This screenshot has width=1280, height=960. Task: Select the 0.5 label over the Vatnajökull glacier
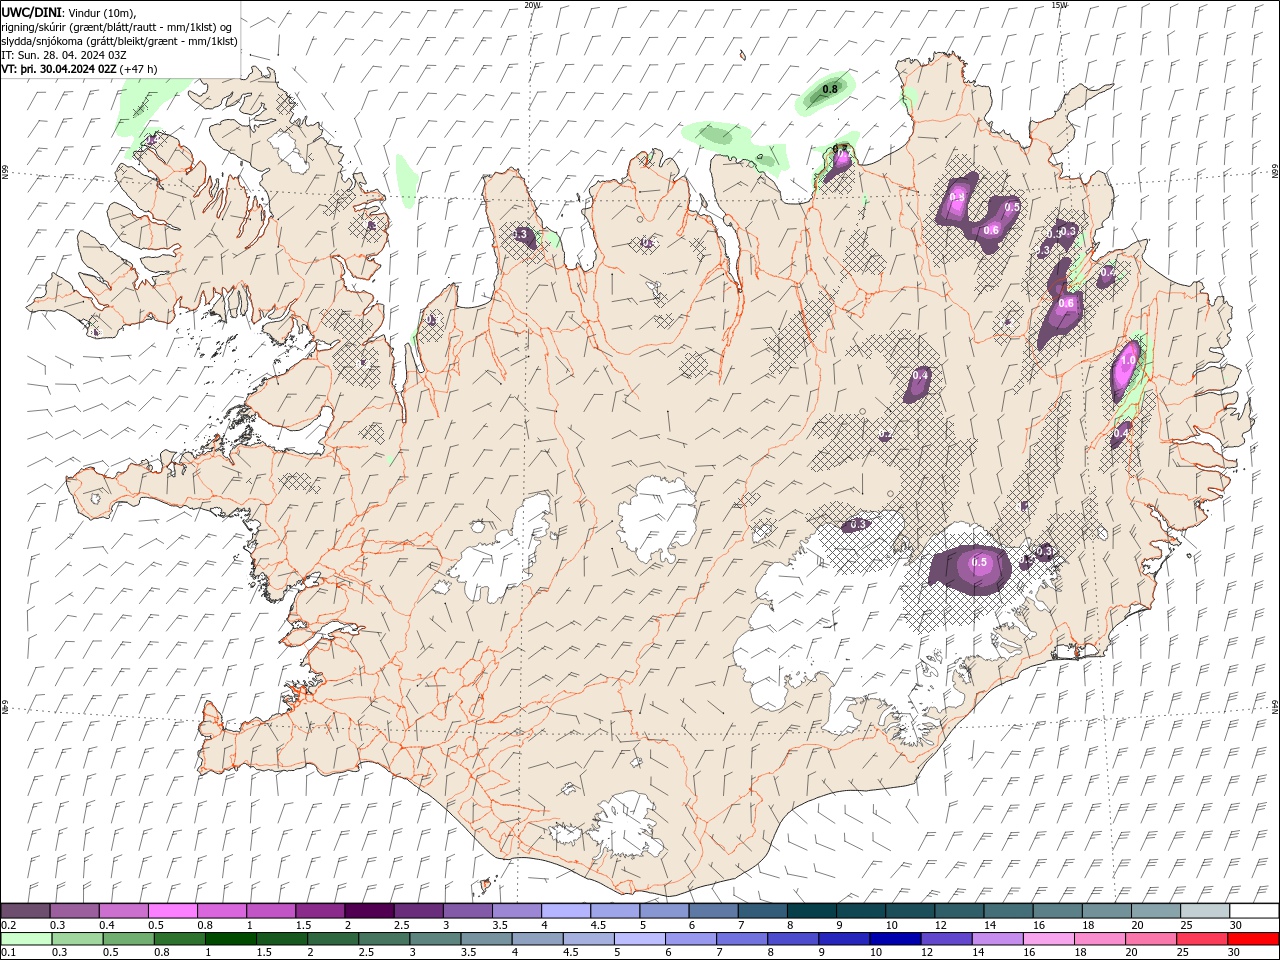coord(979,562)
